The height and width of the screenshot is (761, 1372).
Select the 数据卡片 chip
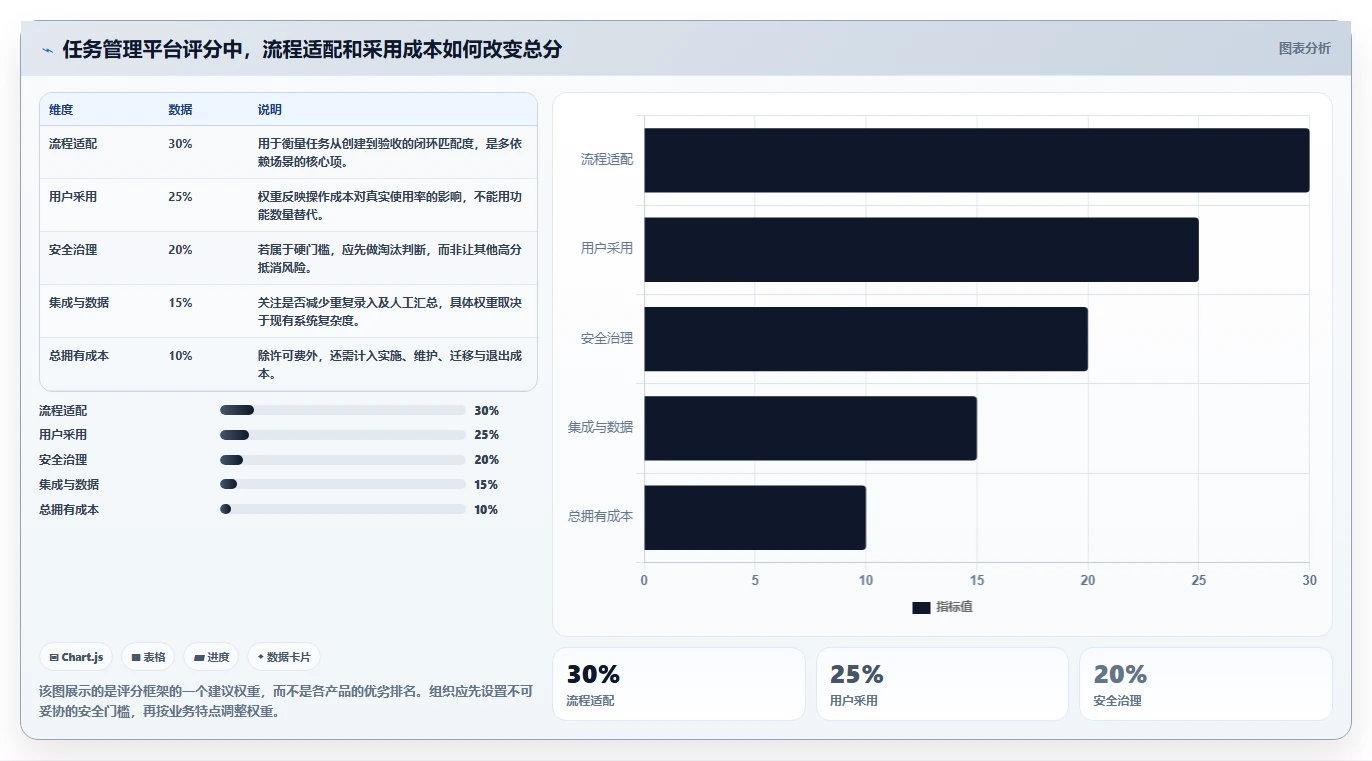[284, 657]
